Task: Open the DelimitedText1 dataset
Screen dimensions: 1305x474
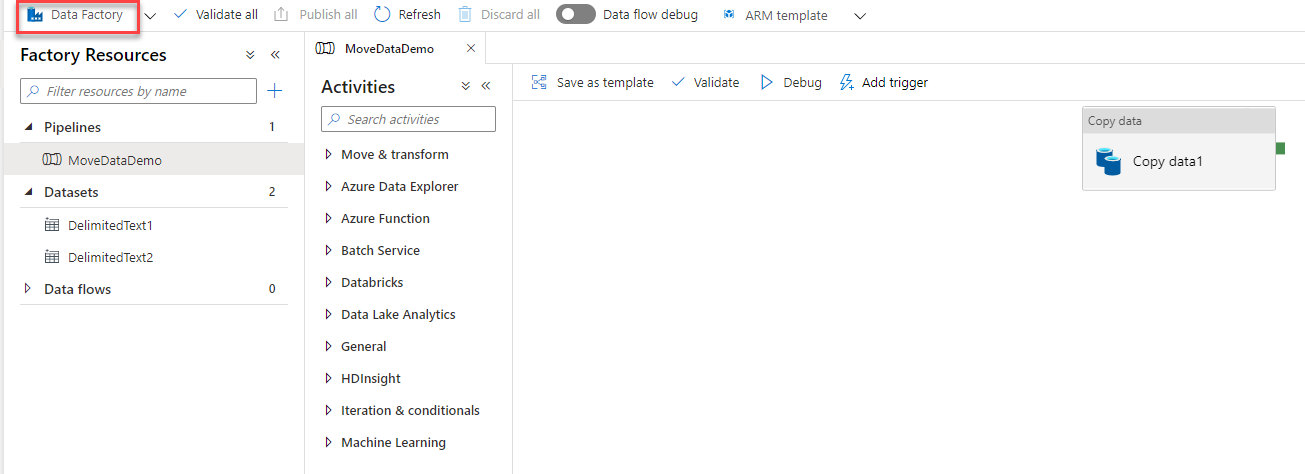Action: [x=110, y=225]
